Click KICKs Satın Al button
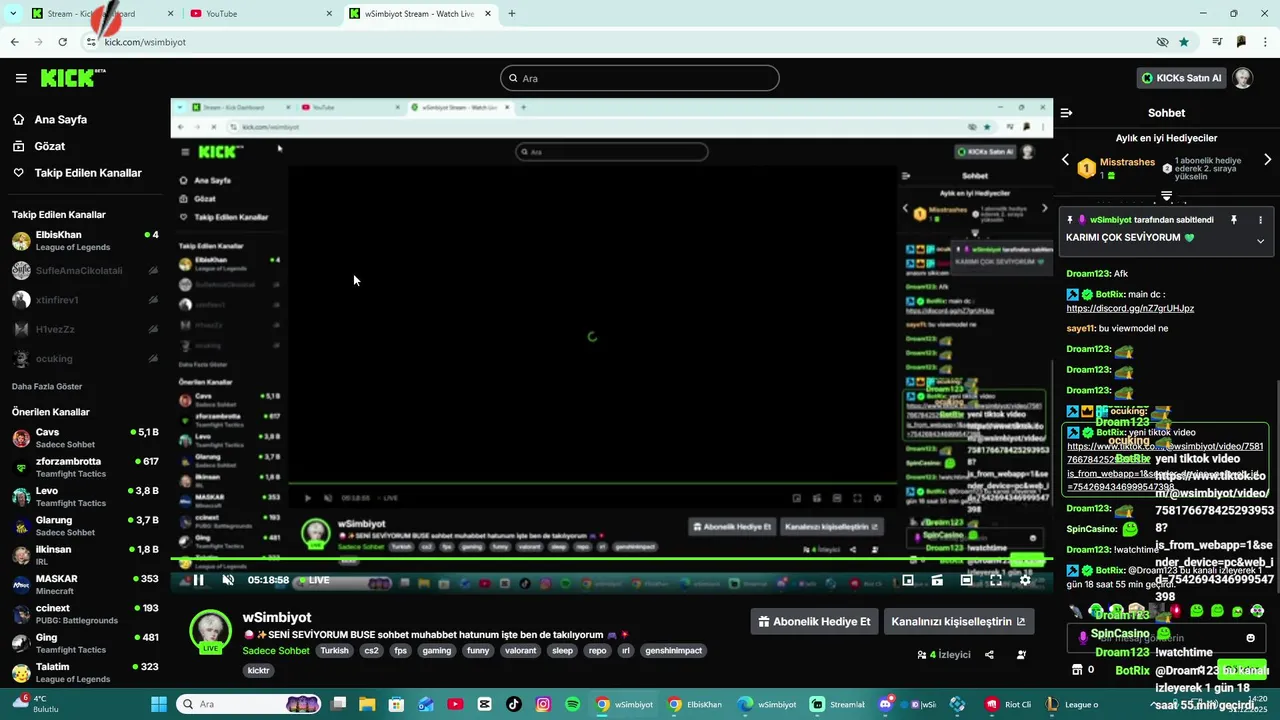 coord(1180,78)
